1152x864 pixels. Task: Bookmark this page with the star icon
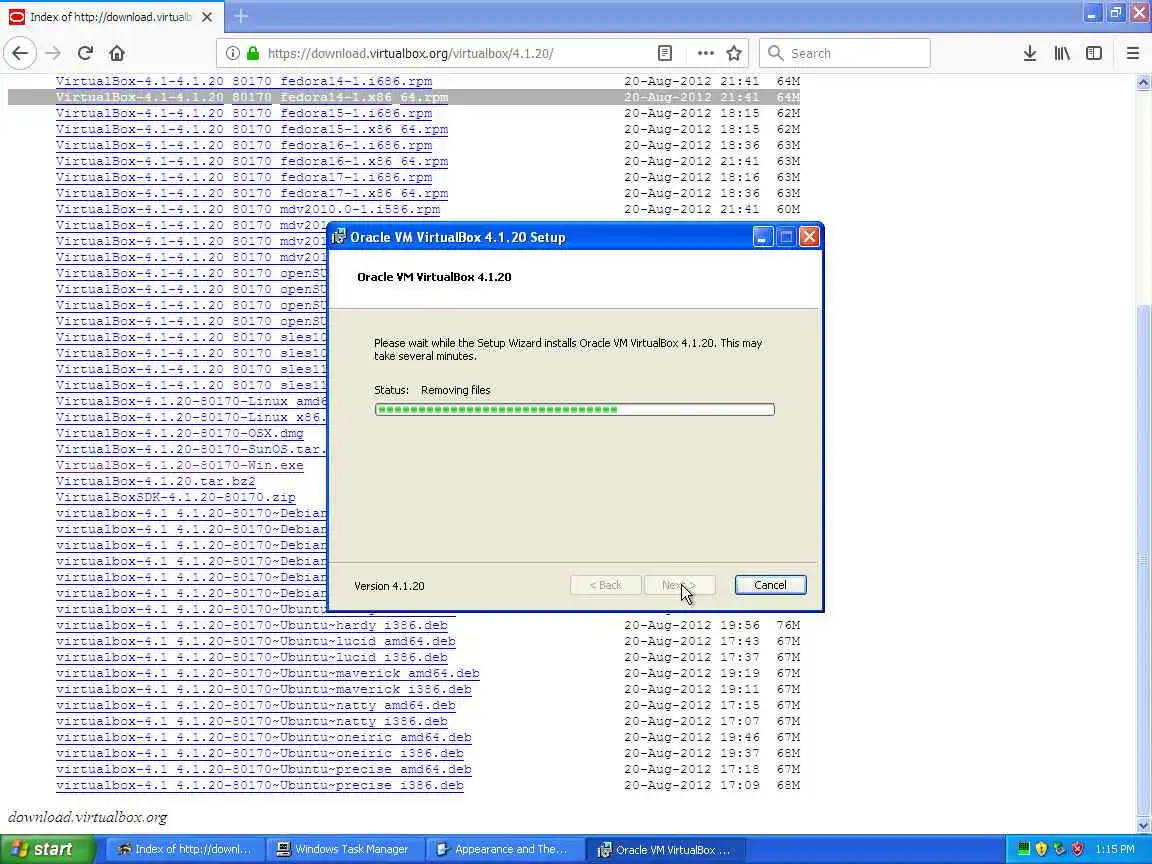733,53
